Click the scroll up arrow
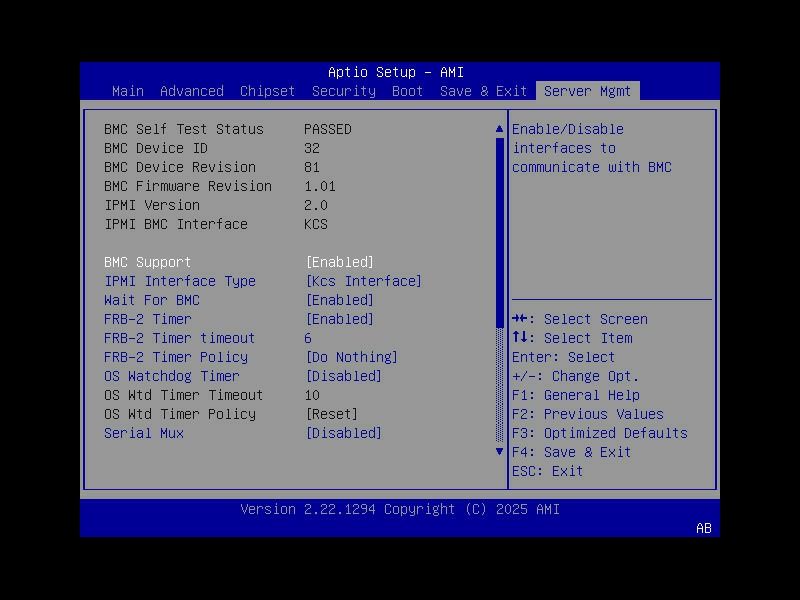Viewport: 800px width, 600px height. click(499, 129)
